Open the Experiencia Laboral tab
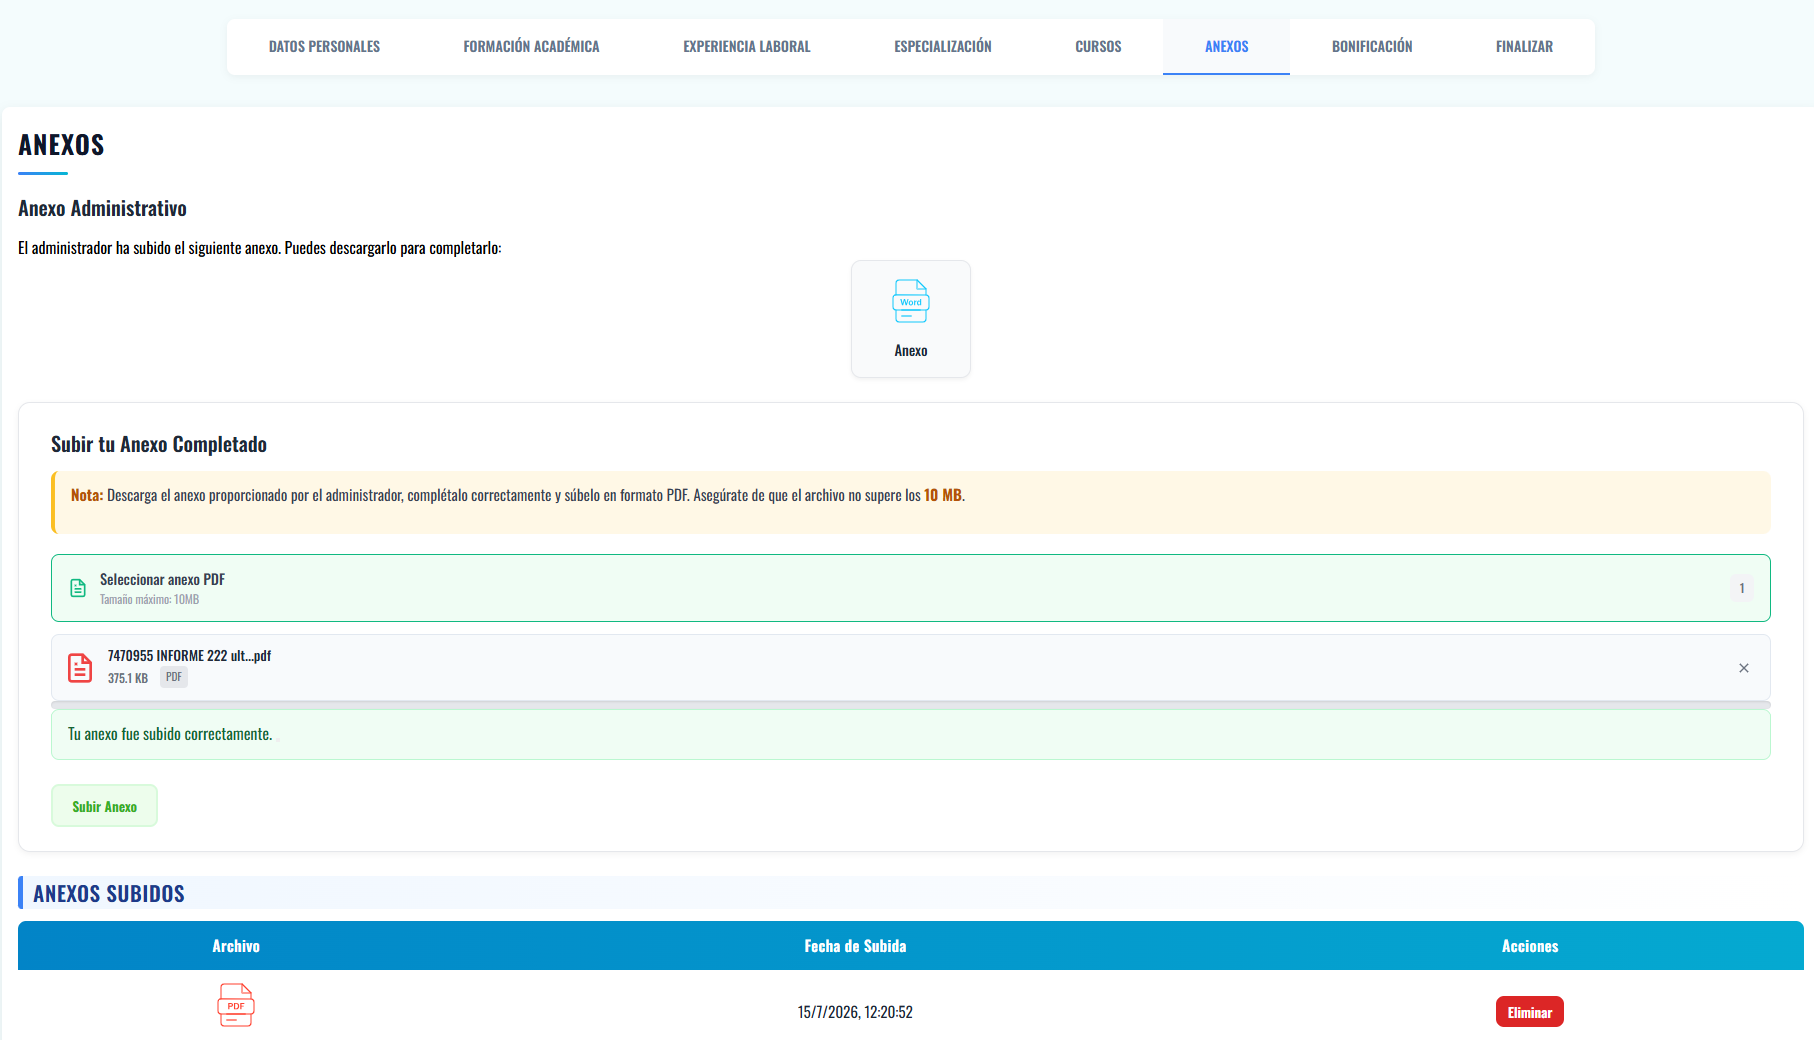 pyautogui.click(x=747, y=47)
